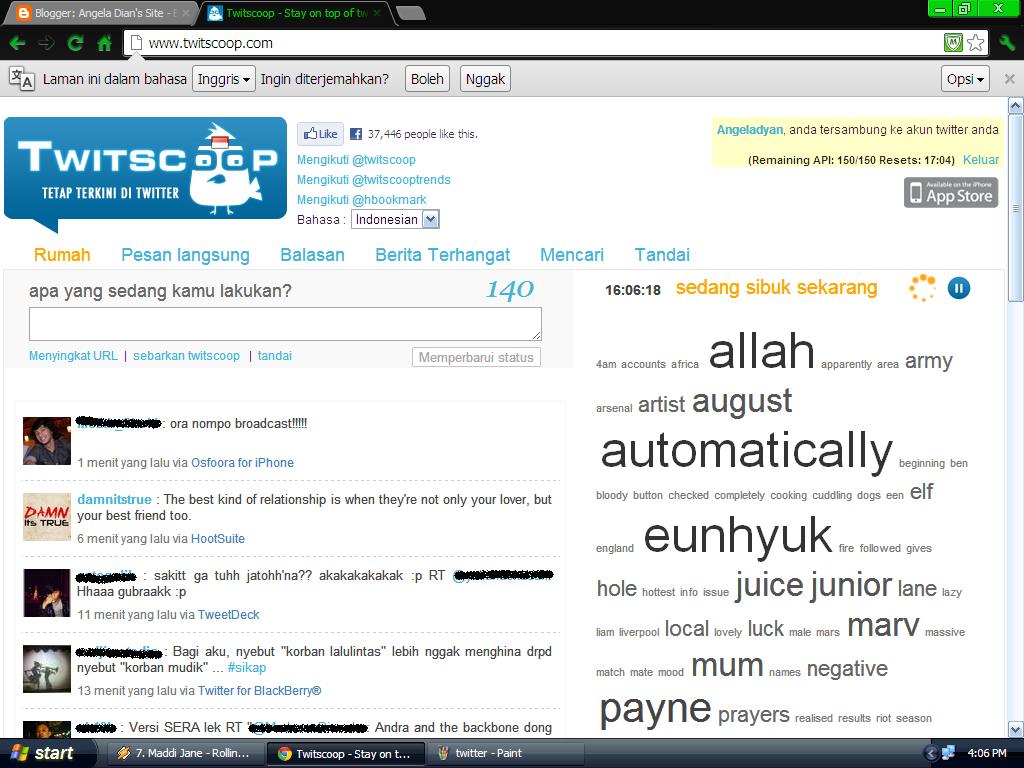Click the page scrollbar up arrow
Screen dimensions: 1024x768
point(1016,105)
